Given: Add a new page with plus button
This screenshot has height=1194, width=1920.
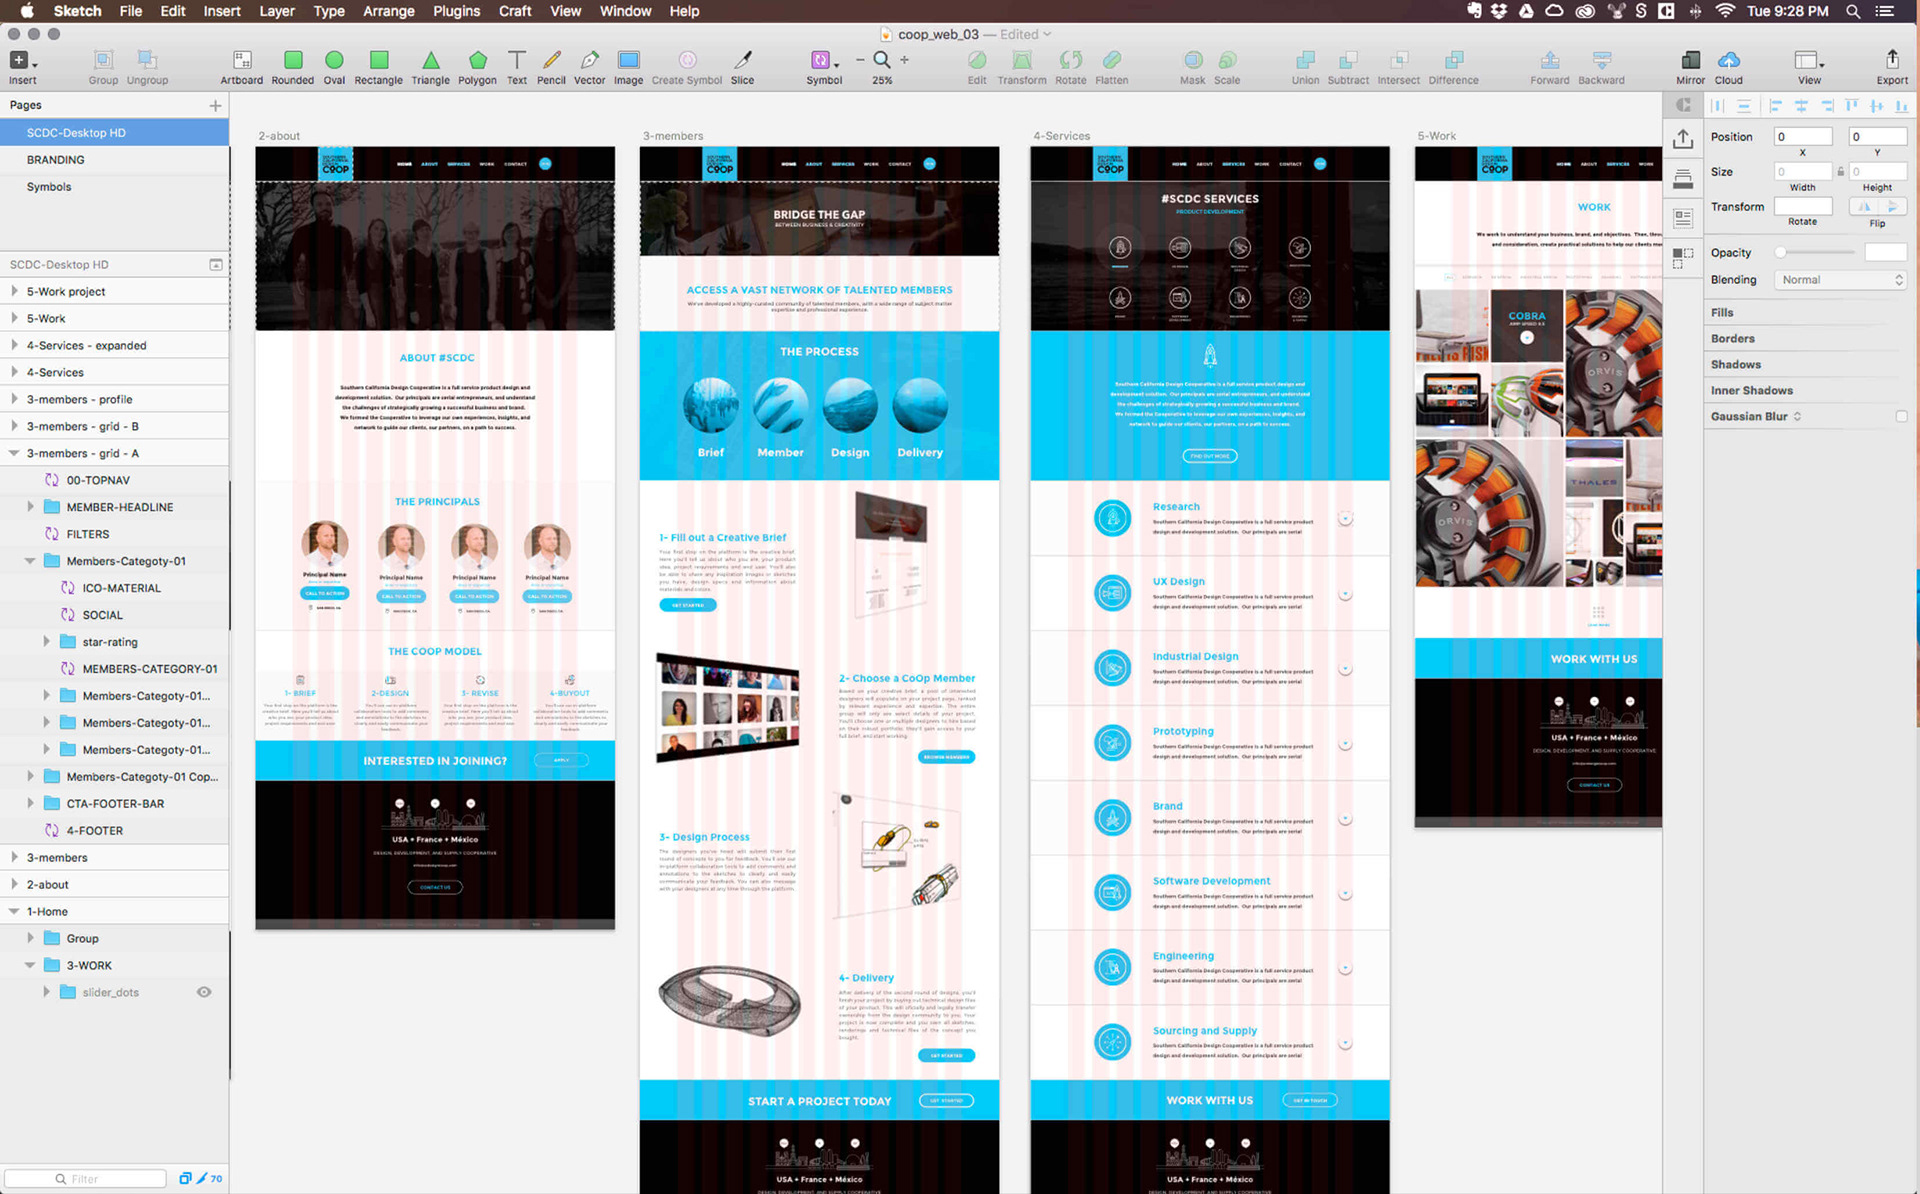Looking at the screenshot, I should [215, 105].
